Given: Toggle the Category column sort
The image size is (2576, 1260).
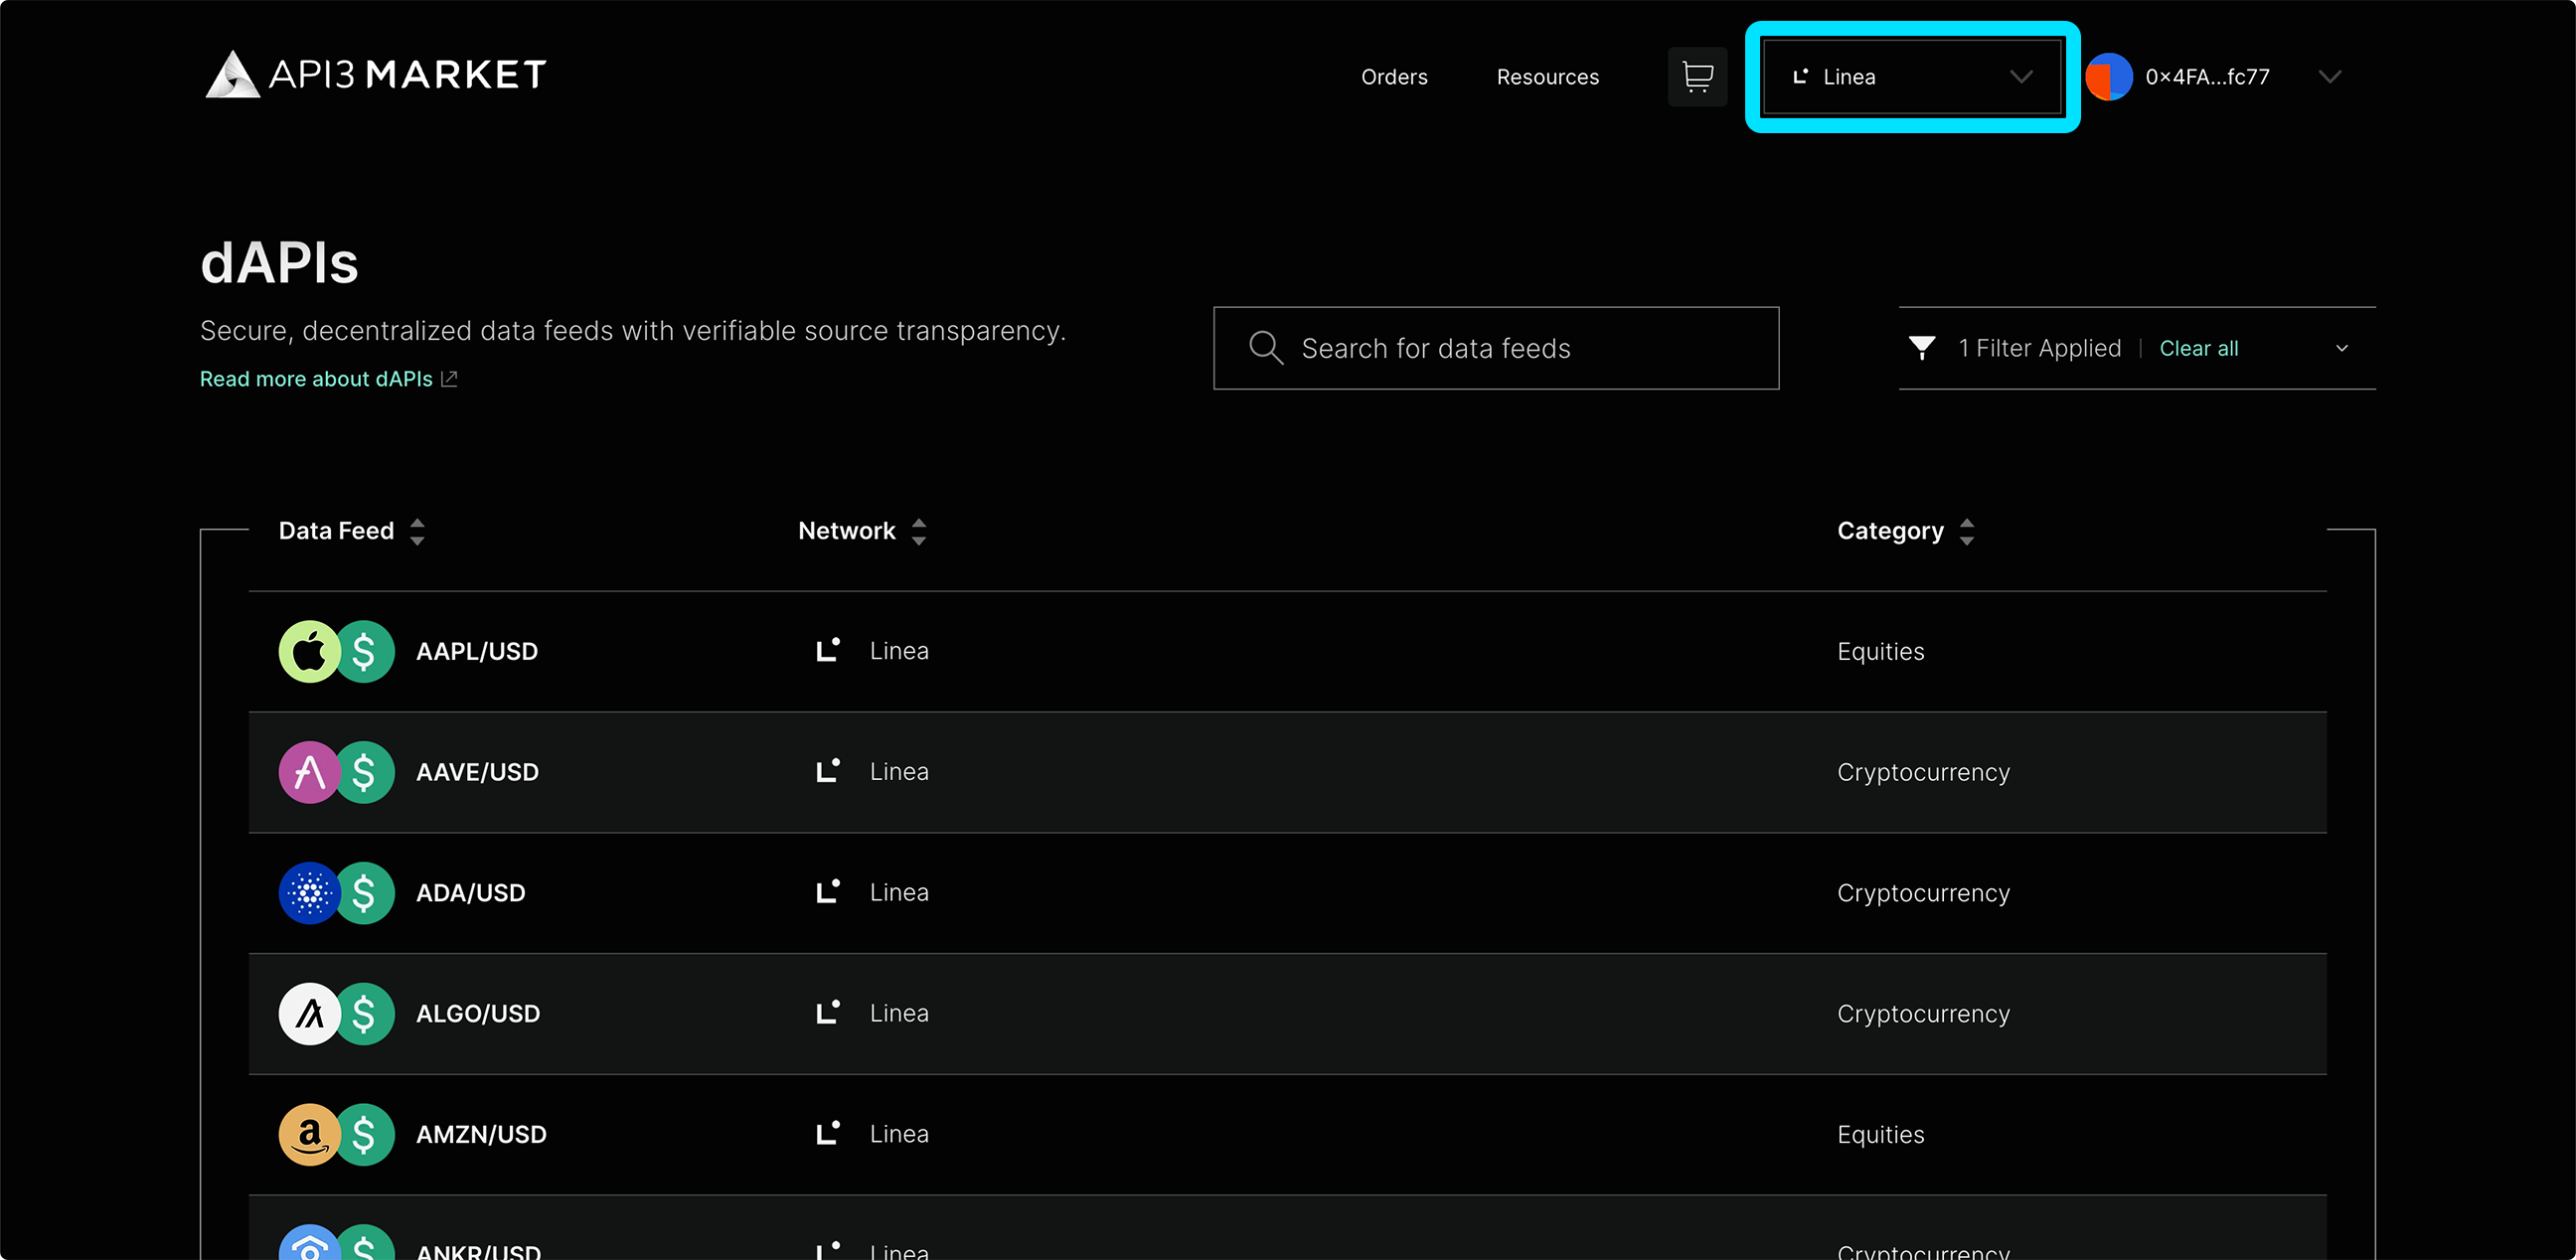Looking at the screenshot, I should pyautogui.click(x=1967, y=531).
